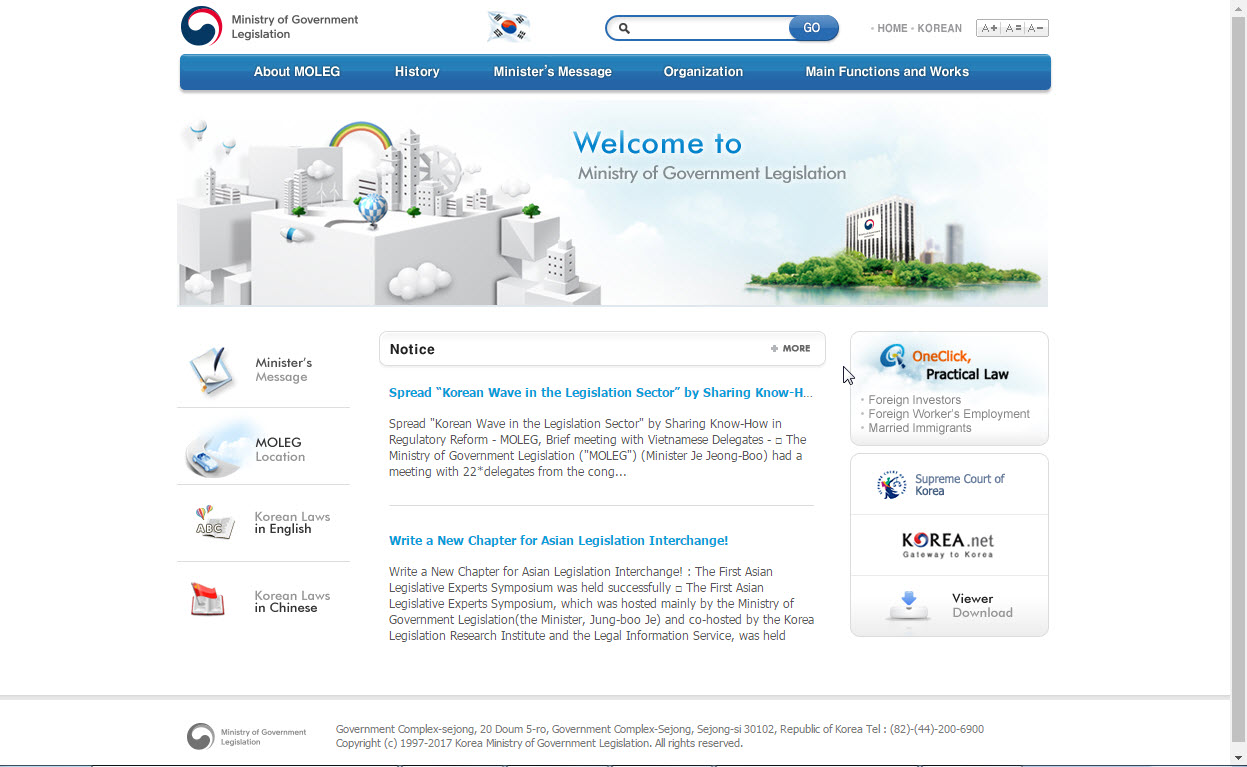Open the About MOLEG menu
This screenshot has width=1247, height=767.
coord(297,72)
